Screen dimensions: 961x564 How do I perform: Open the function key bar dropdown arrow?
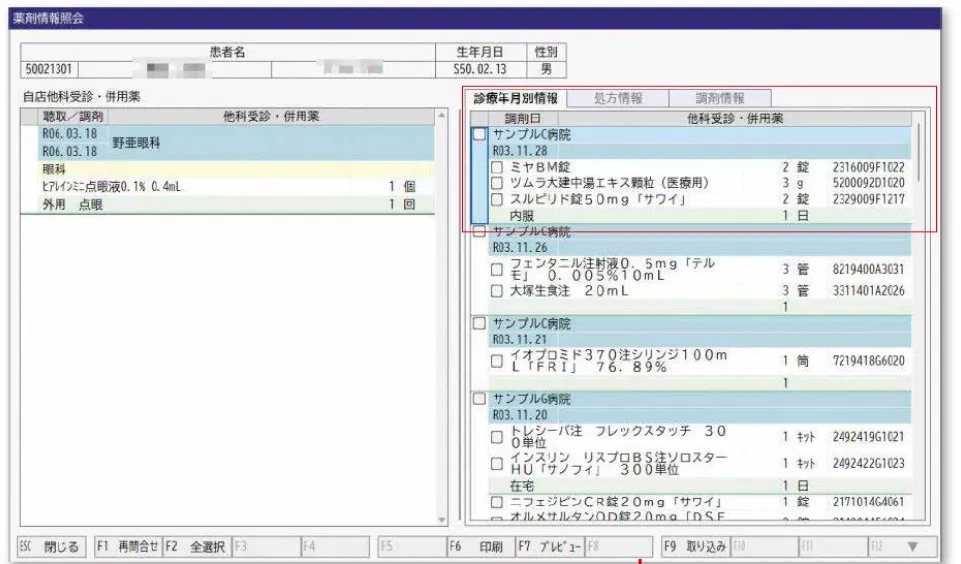(912, 546)
